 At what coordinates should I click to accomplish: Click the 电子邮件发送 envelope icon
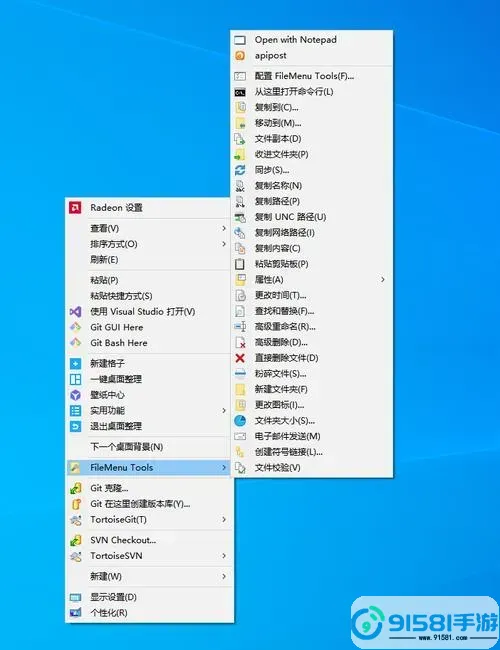click(240, 436)
